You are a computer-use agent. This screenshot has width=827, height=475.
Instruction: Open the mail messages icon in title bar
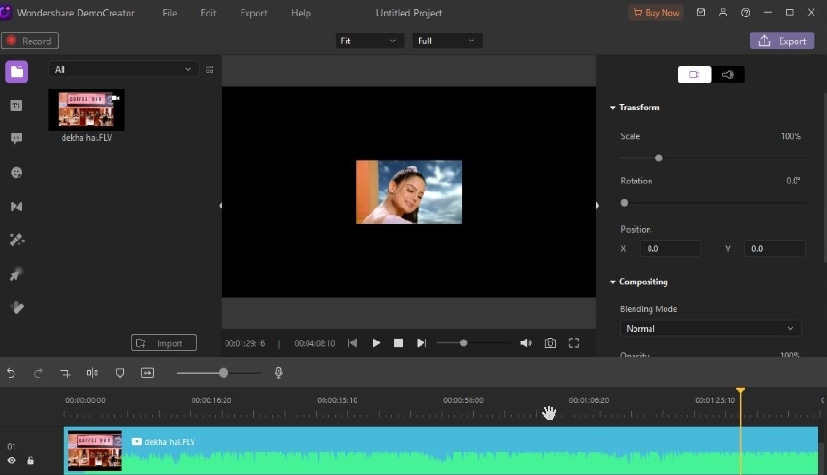(x=700, y=12)
